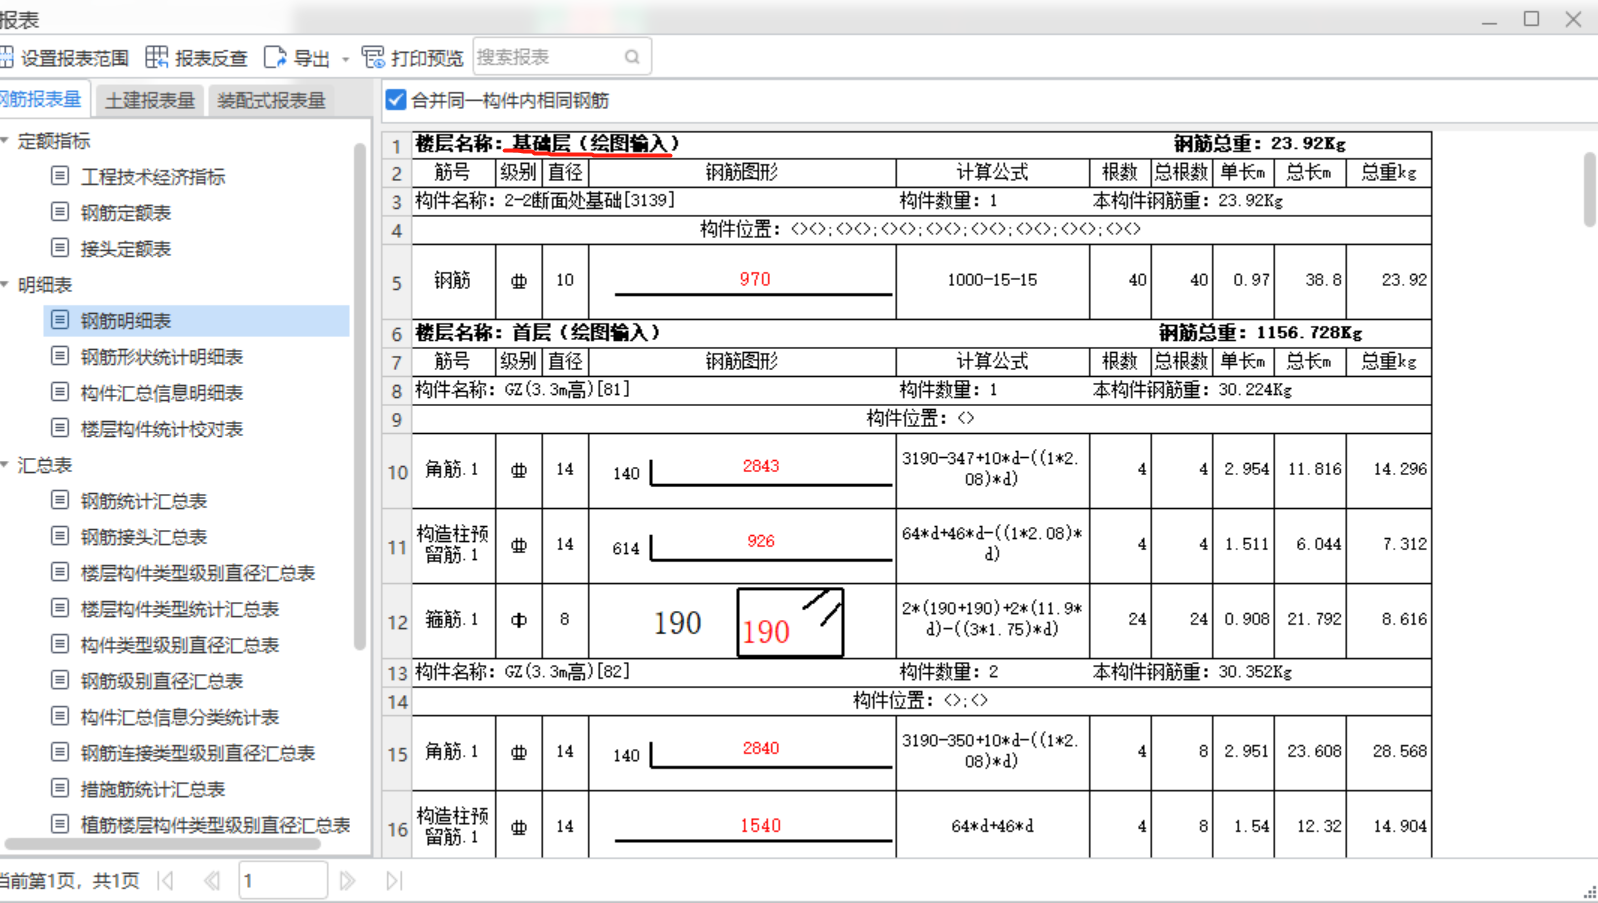The height and width of the screenshot is (903, 1598).
Task: Click the report table vertical scrollbar
Action: point(1590,189)
